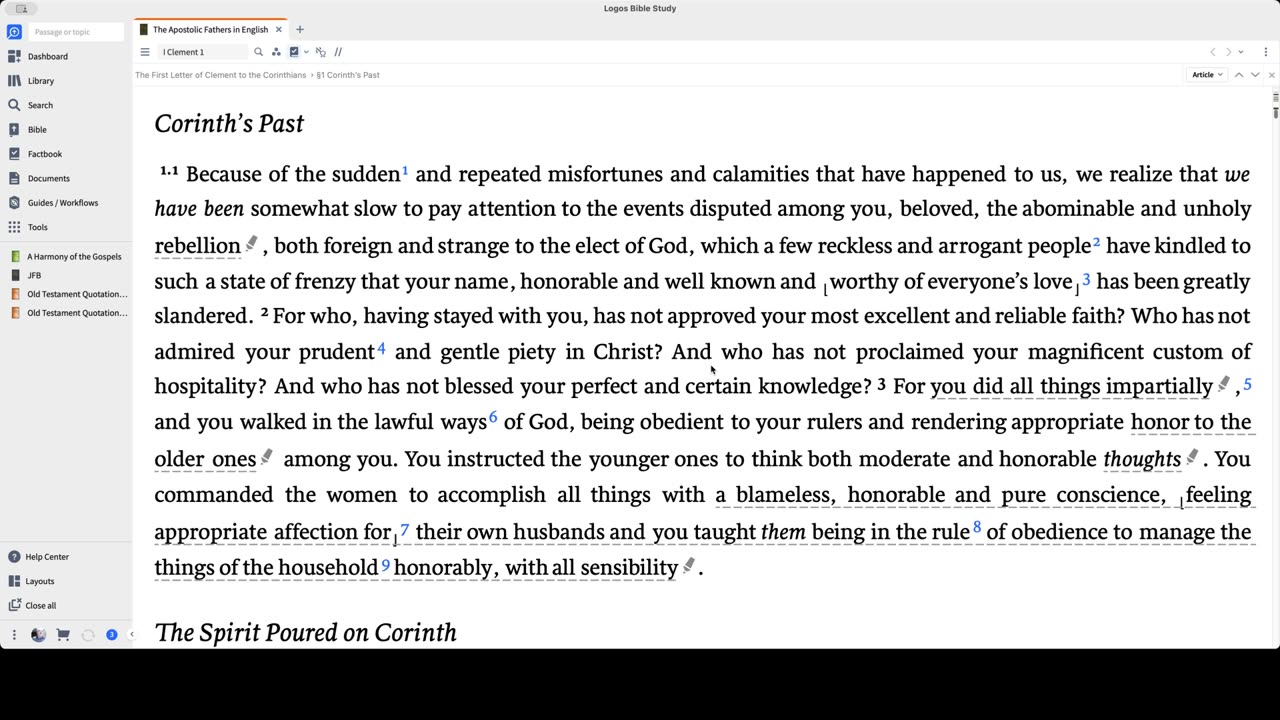Screen dimensions: 1280x720
Task: Click 'The Spirit Poured on Corinth' heading
Action: pos(306,632)
